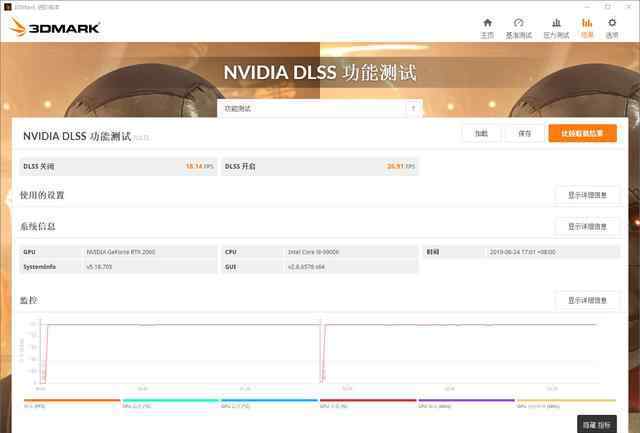Show details for the 监控 section
The height and width of the screenshot is (433, 640).
[587, 300]
